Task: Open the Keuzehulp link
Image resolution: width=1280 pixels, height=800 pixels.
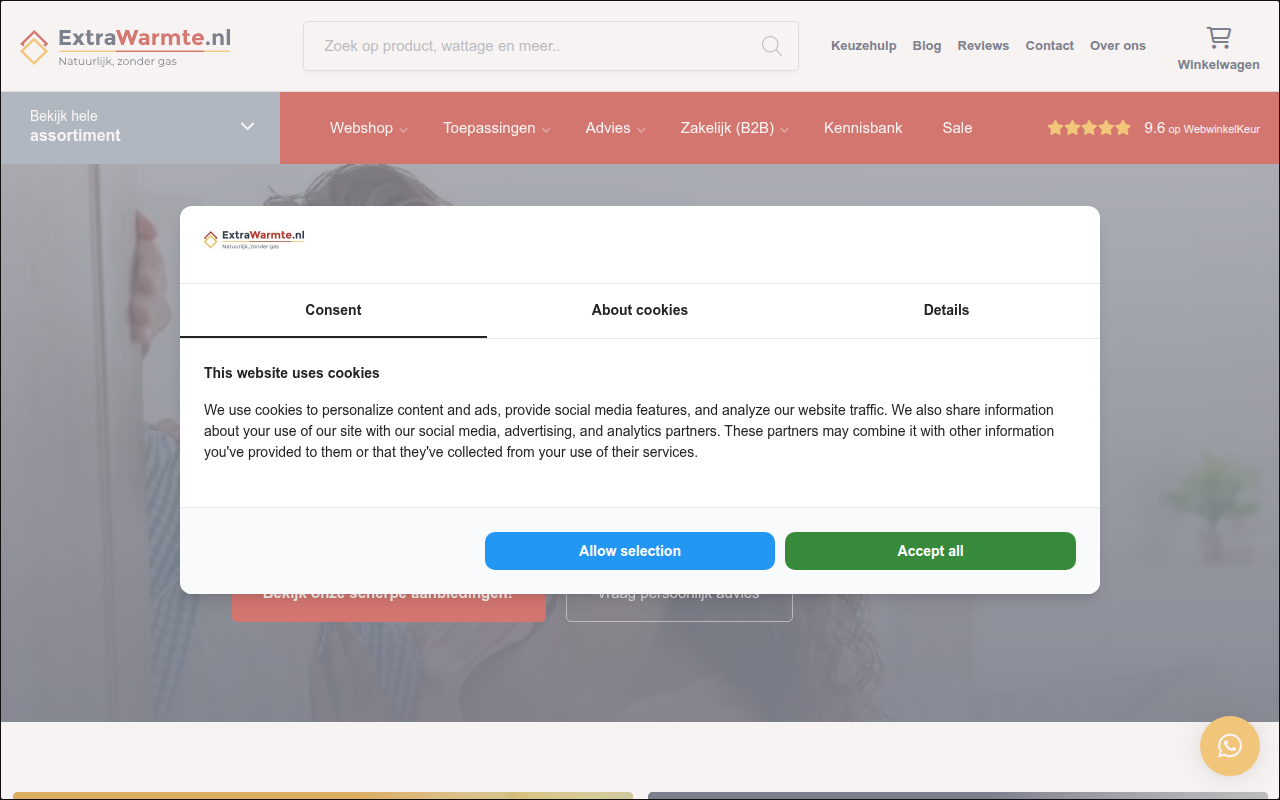Action: tap(864, 46)
